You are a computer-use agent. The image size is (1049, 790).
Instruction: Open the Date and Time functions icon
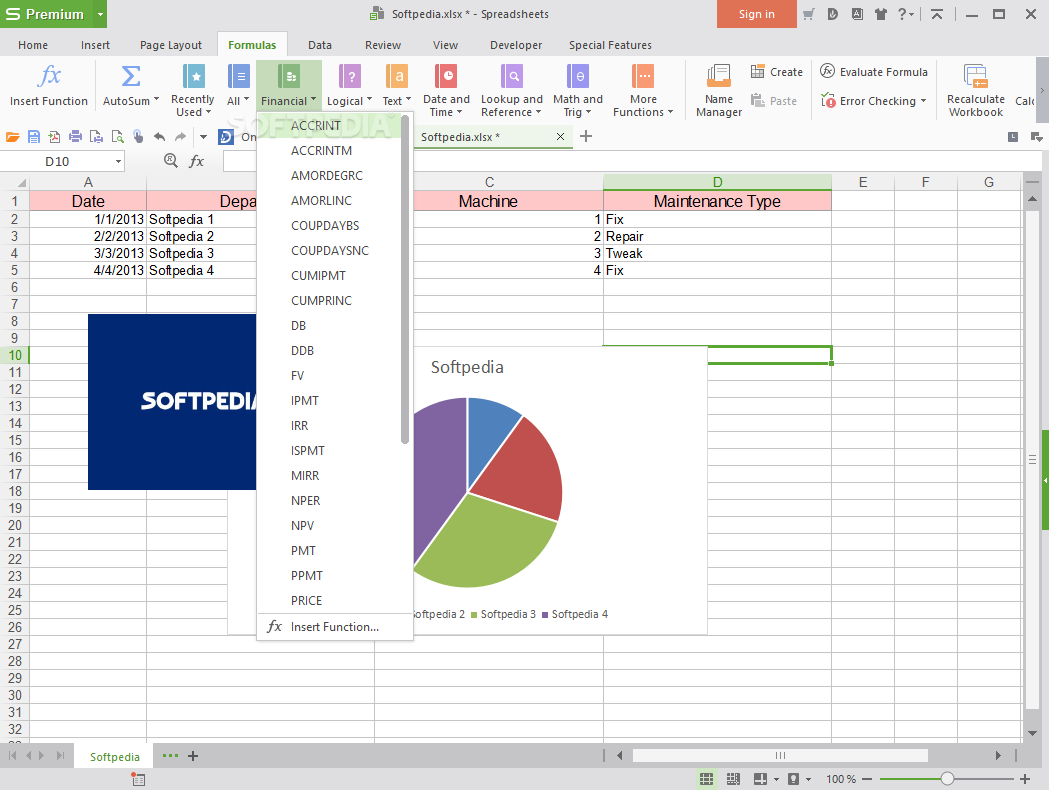tap(446, 76)
